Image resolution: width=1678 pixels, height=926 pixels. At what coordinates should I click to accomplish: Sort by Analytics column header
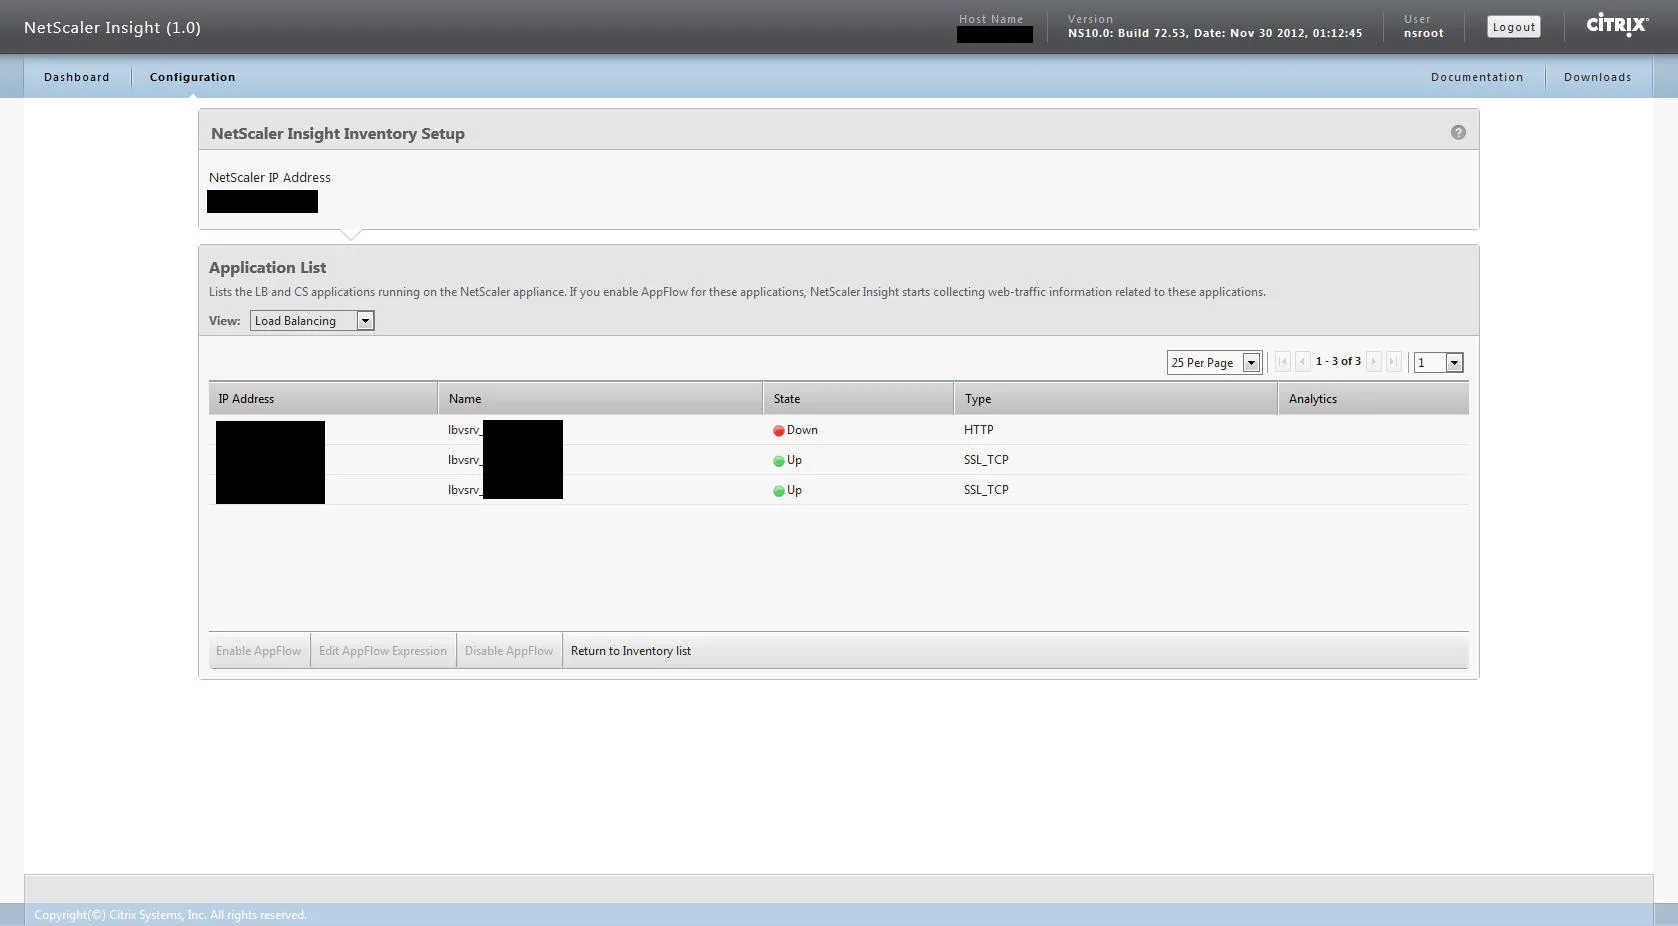point(1374,398)
